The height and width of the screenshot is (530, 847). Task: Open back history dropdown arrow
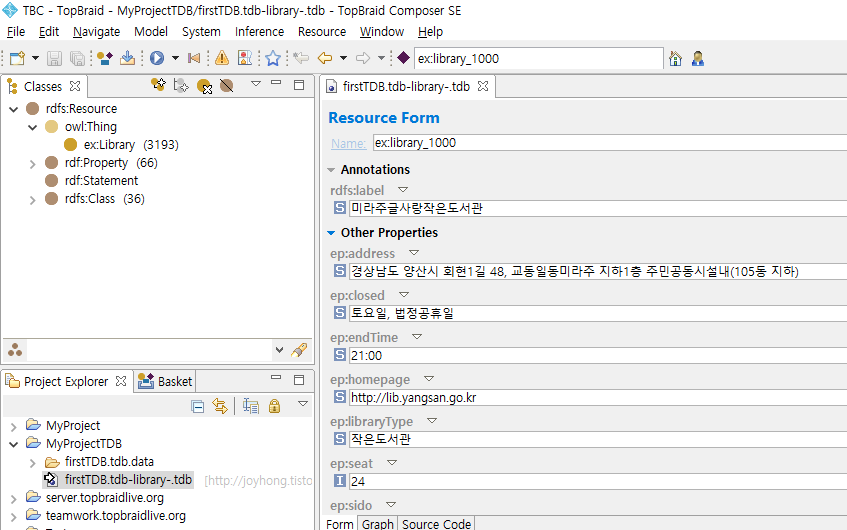[x=343, y=58]
